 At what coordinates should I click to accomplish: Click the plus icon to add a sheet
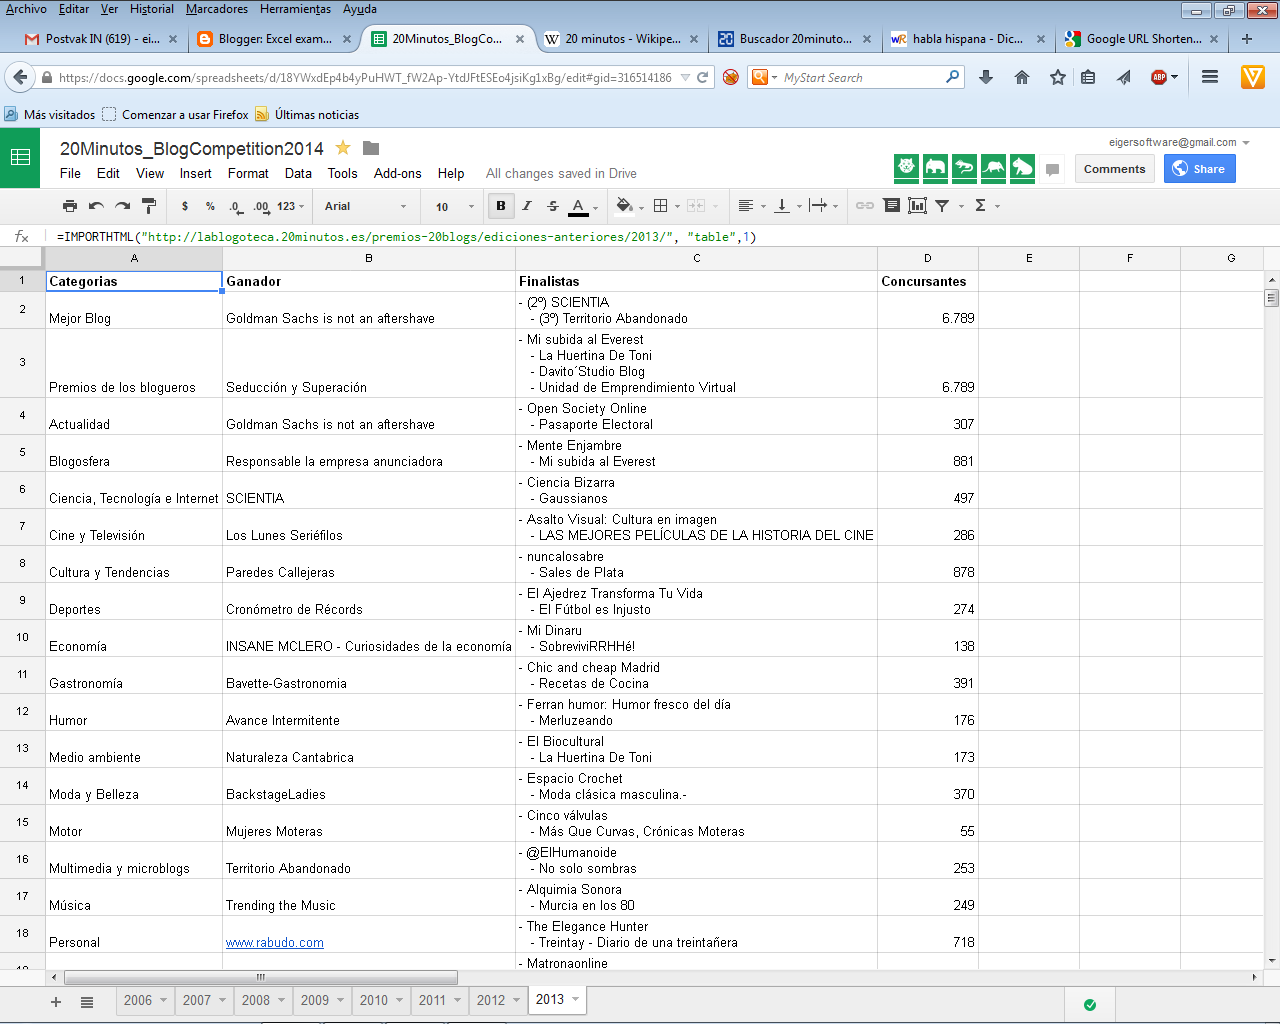56,1002
